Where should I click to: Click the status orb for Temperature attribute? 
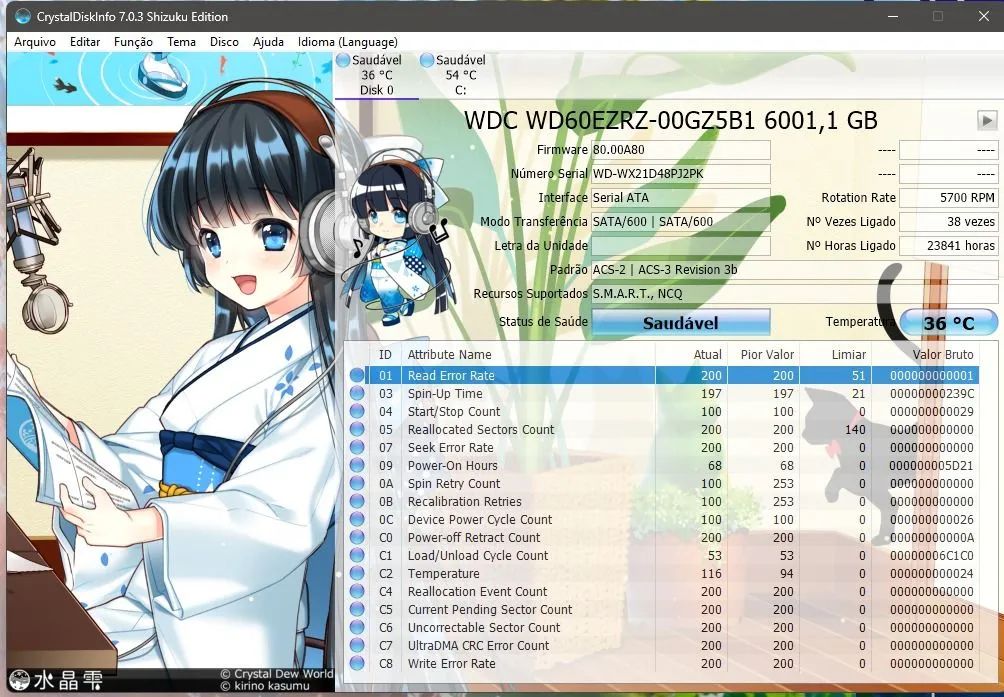[357, 573]
